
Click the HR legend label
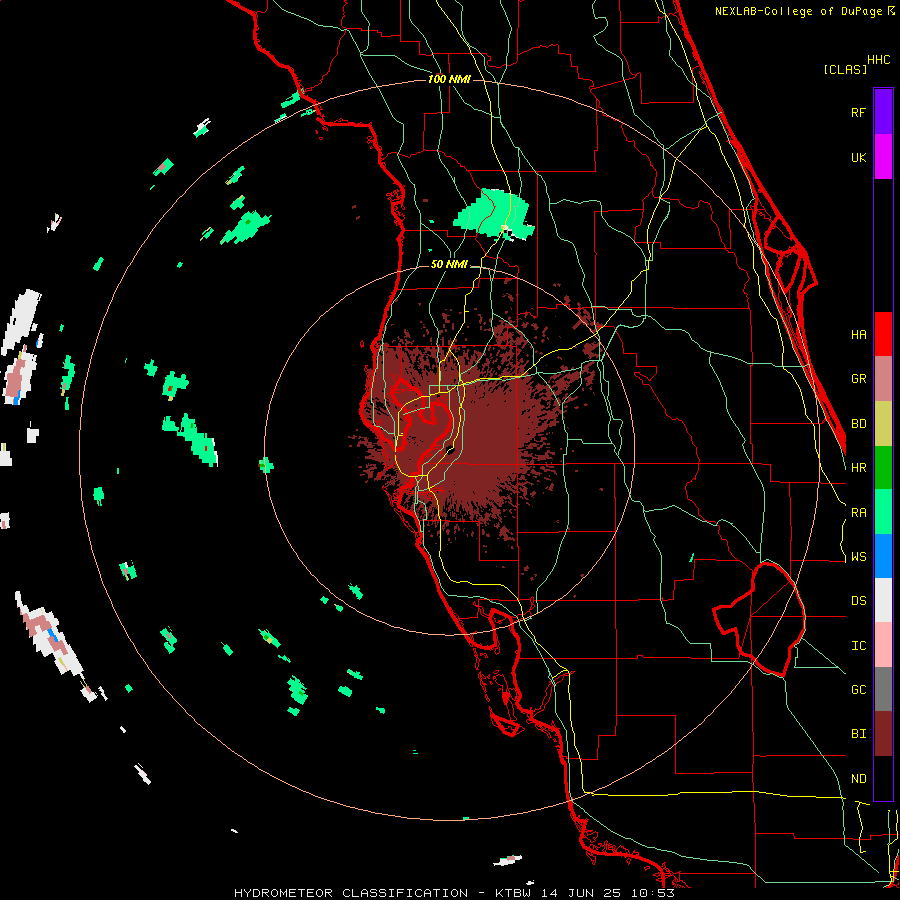tap(858, 468)
